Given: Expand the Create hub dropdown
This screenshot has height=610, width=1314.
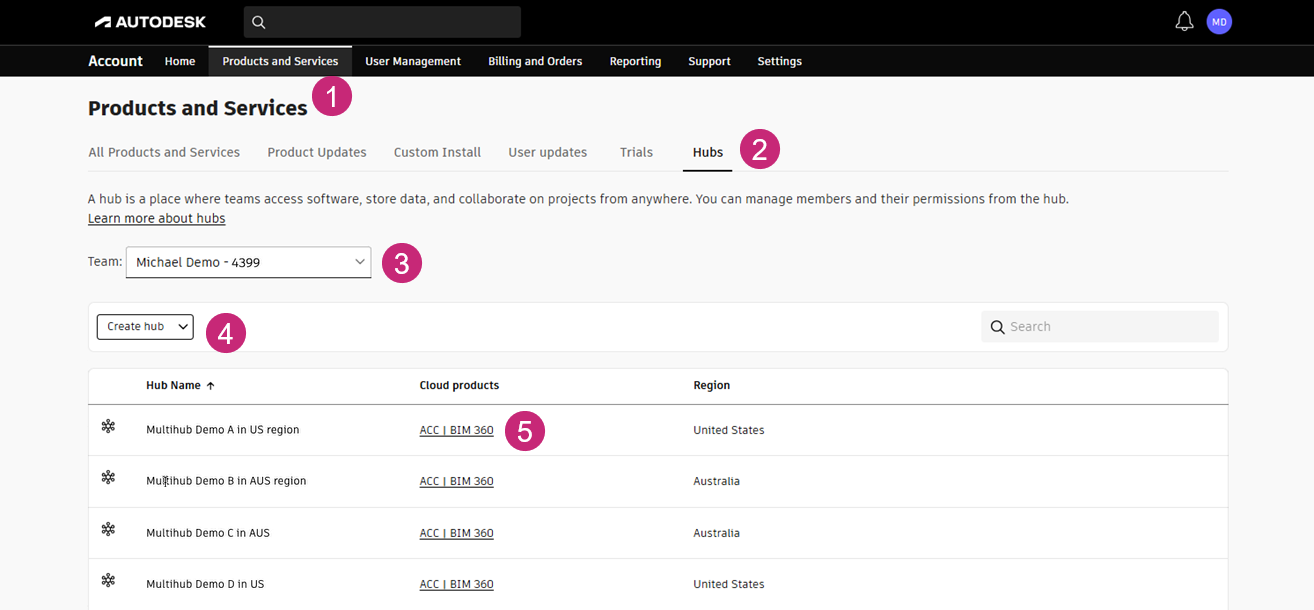Looking at the screenshot, I should (144, 326).
